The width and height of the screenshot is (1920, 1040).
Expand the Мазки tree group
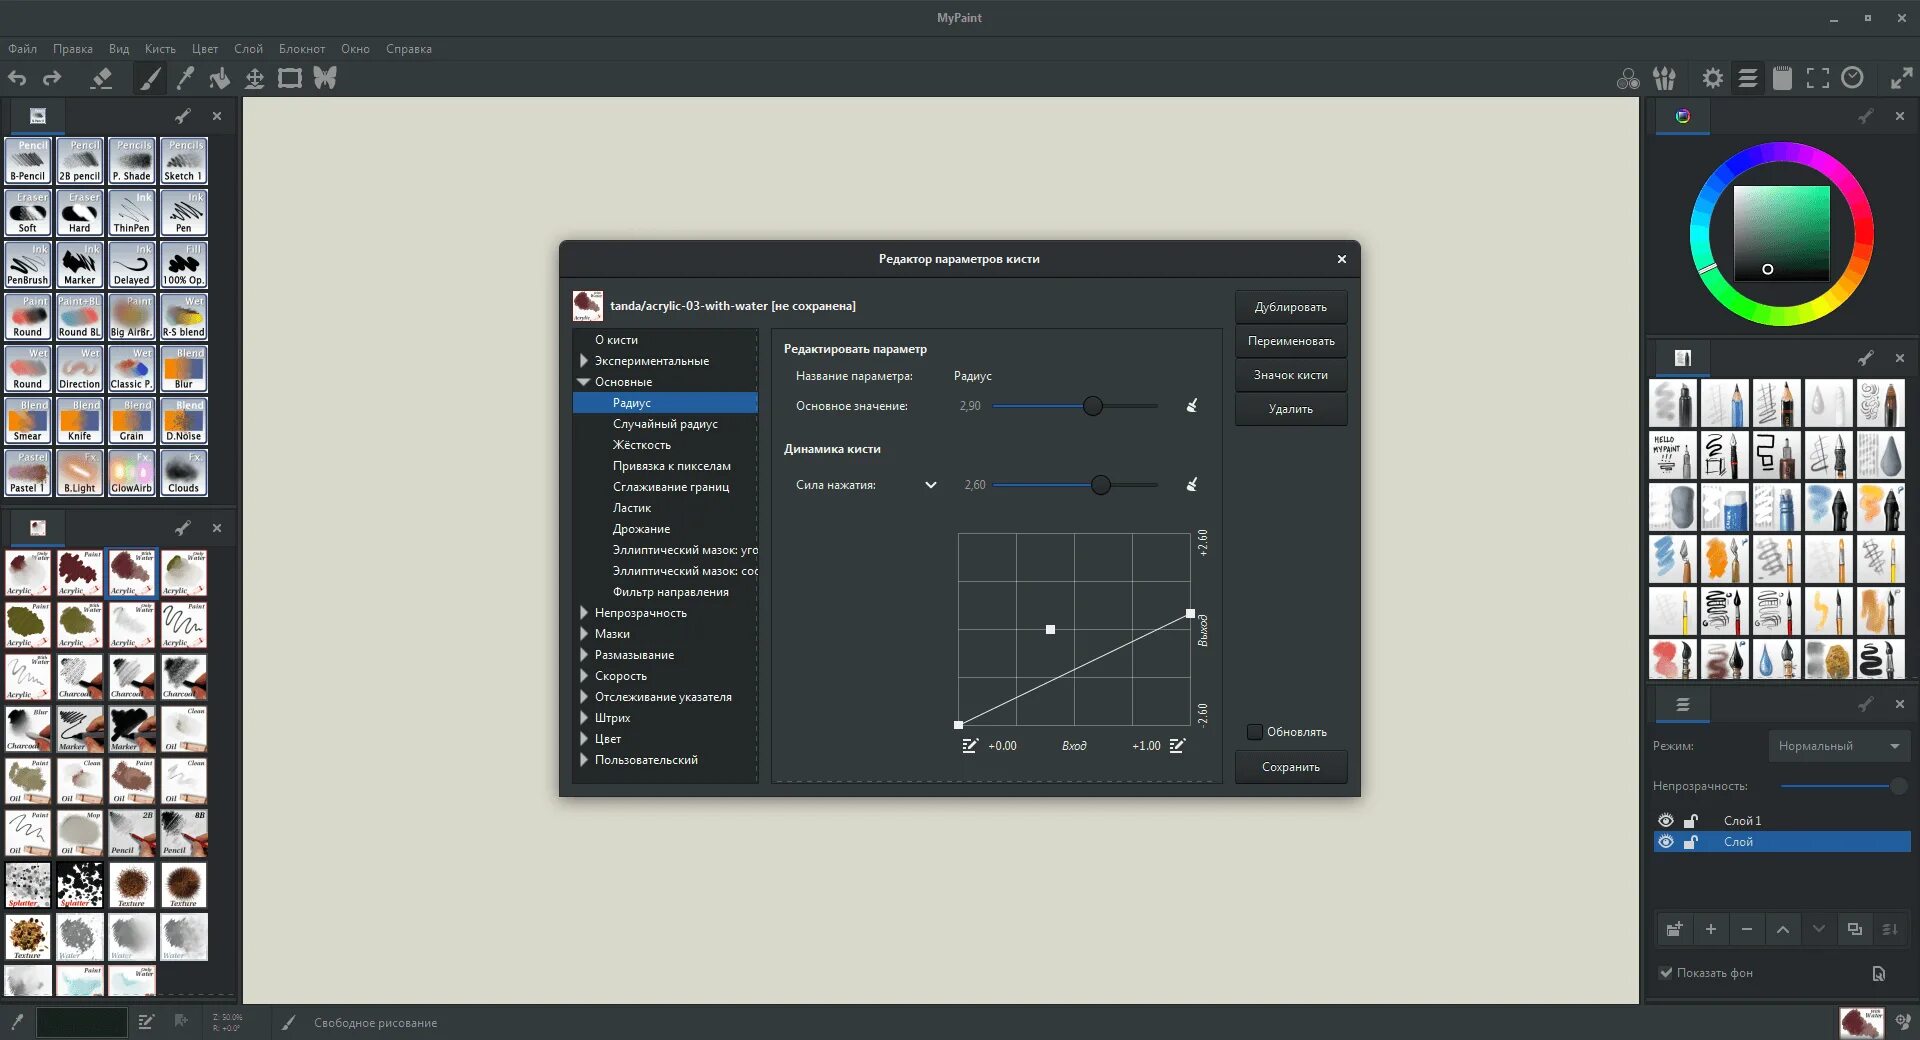tap(584, 633)
